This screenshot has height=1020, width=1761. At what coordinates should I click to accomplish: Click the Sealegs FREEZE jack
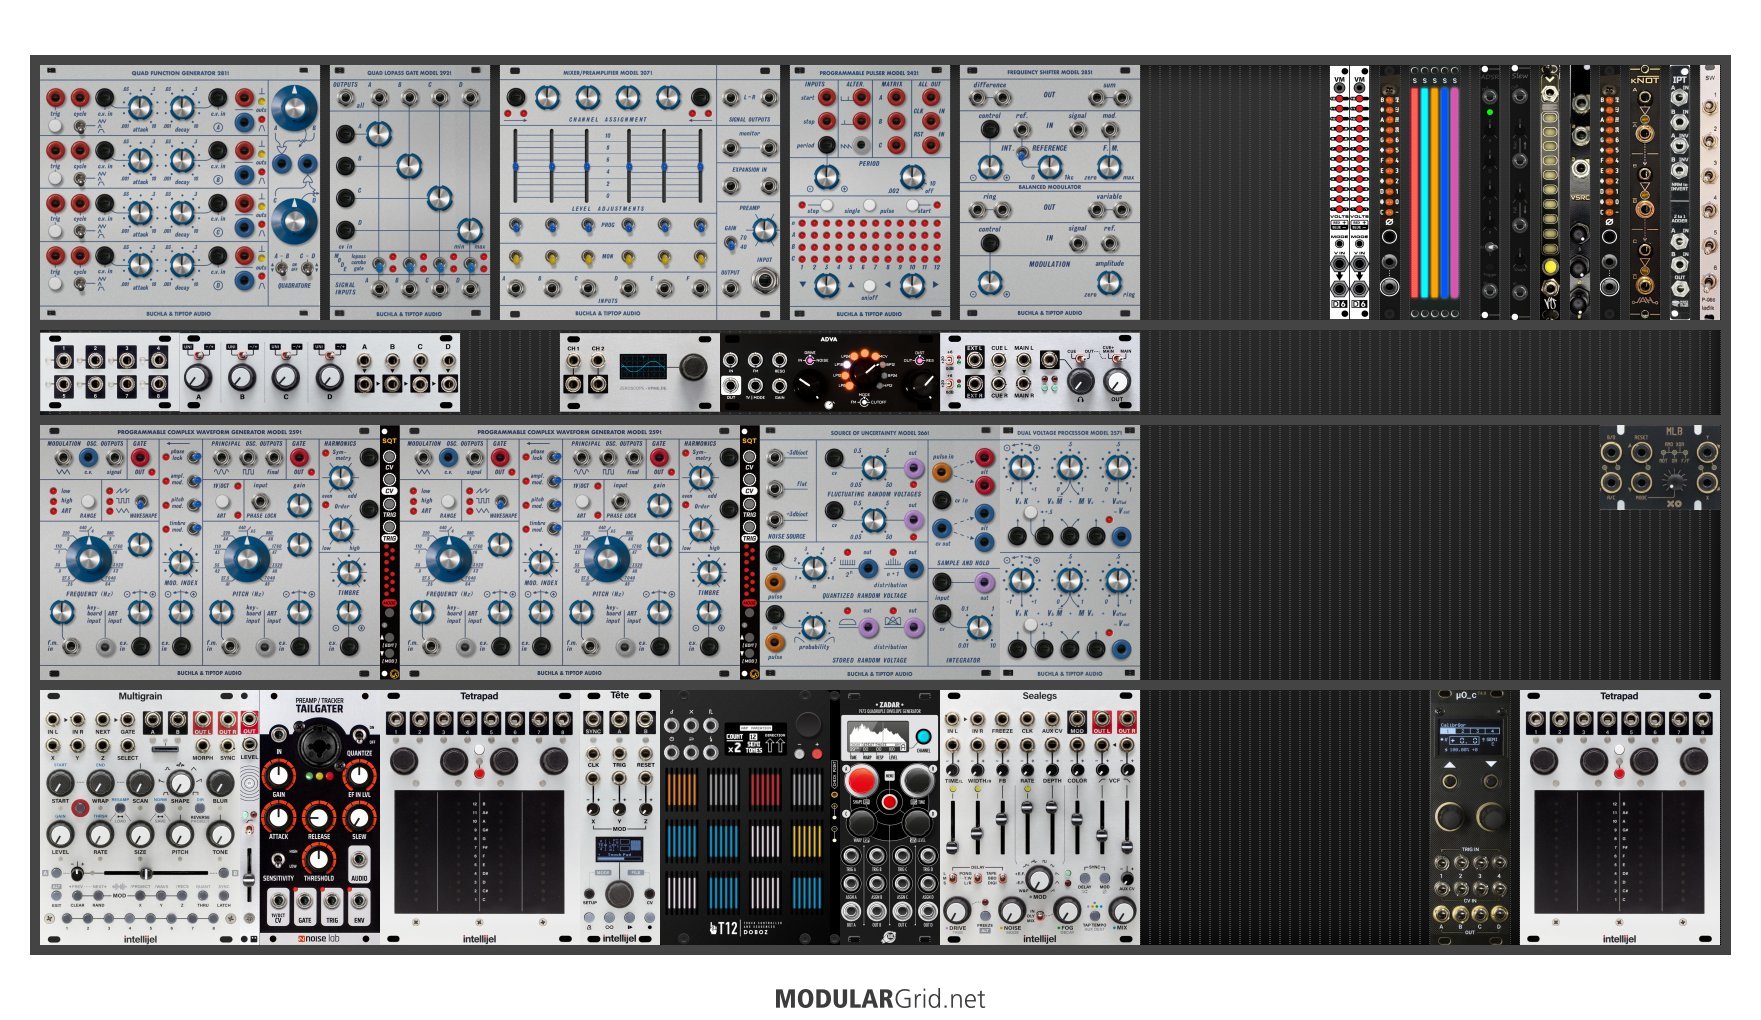[x=1002, y=720]
